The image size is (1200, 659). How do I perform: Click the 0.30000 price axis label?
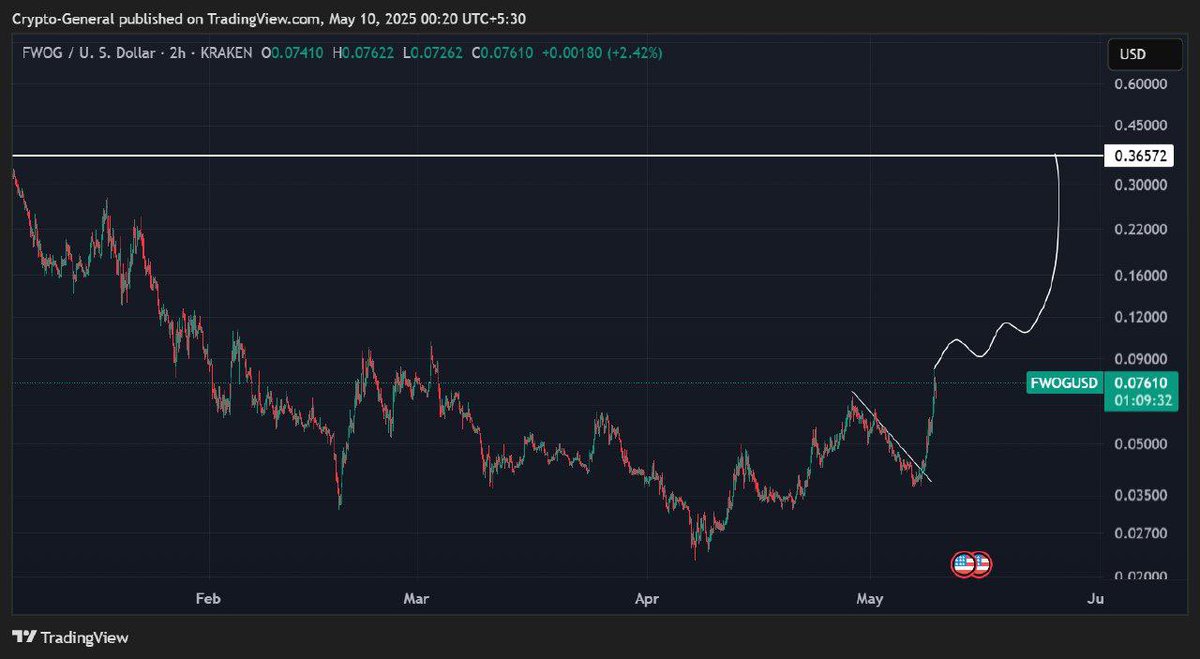pyautogui.click(x=1139, y=185)
